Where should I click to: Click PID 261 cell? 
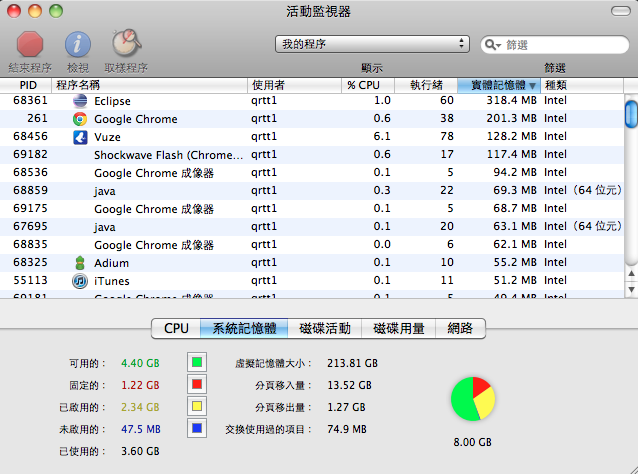(x=37, y=118)
